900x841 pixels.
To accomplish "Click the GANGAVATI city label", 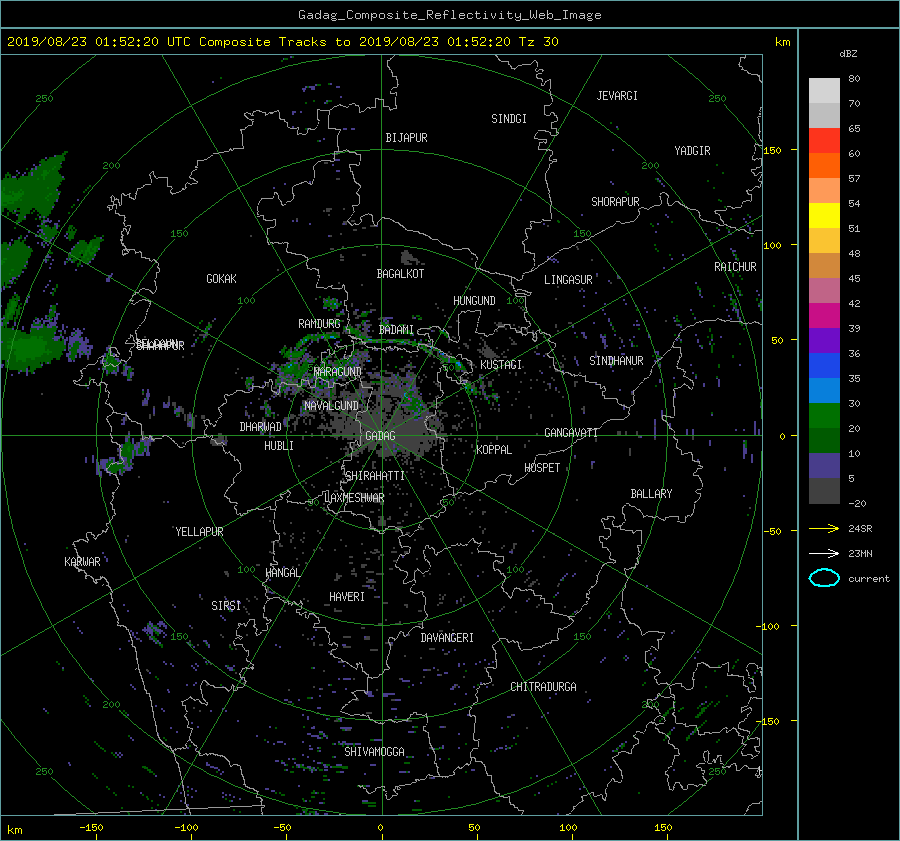I will coord(571,433).
